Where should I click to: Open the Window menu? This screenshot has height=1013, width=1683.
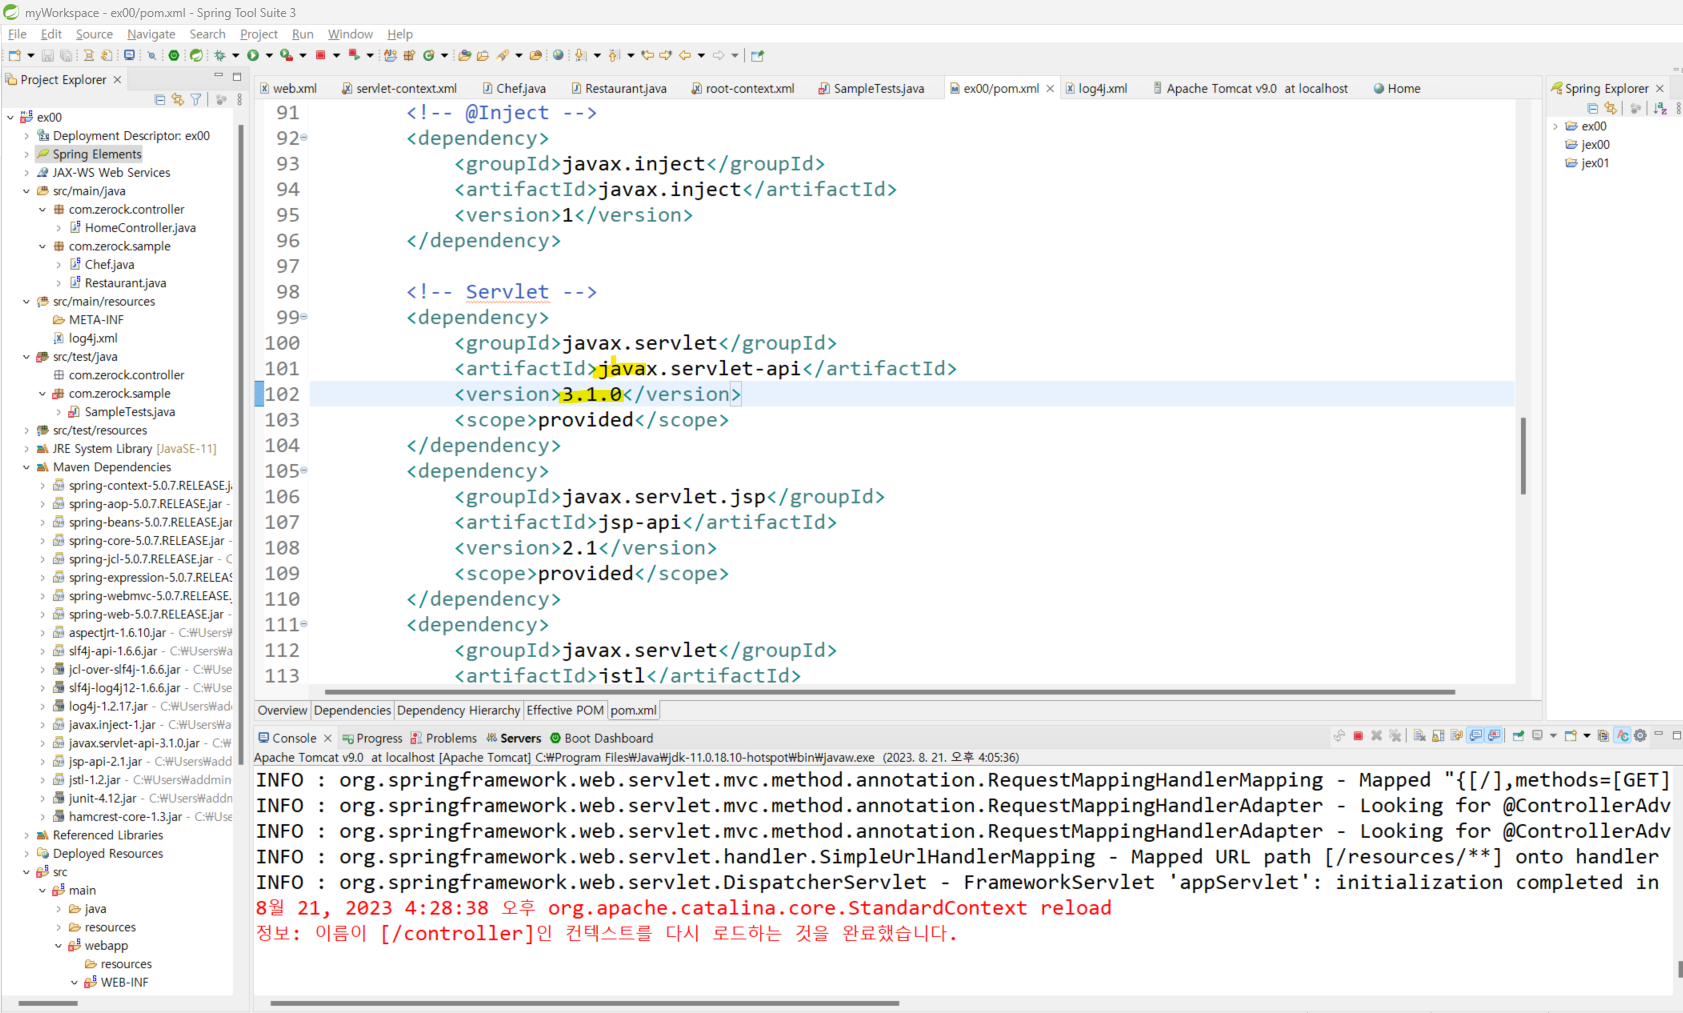(350, 34)
